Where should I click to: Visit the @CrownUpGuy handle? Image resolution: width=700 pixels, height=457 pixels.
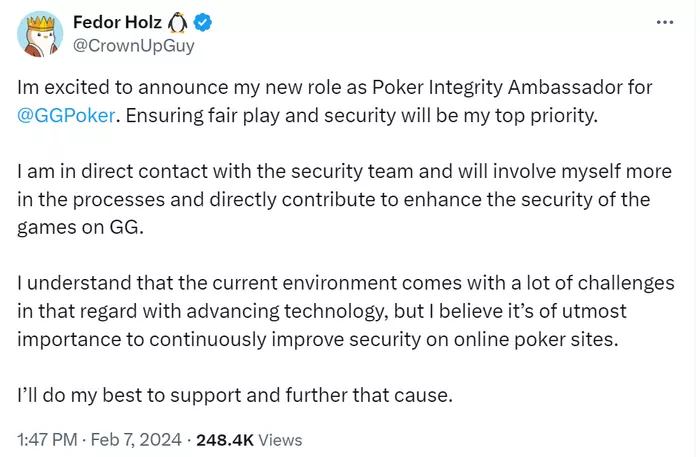tap(133, 46)
